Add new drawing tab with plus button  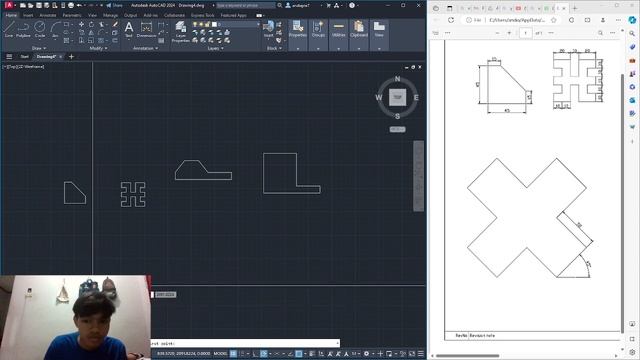tap(71, 57)
